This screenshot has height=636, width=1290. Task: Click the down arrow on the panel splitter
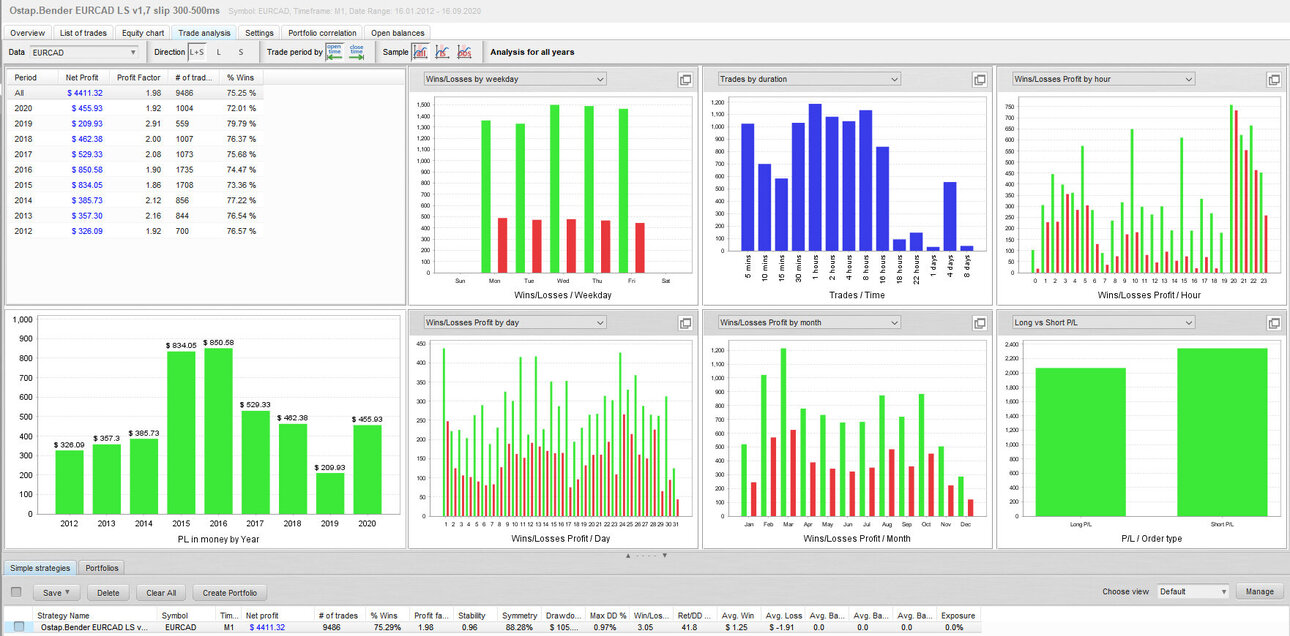coord(664,554)
